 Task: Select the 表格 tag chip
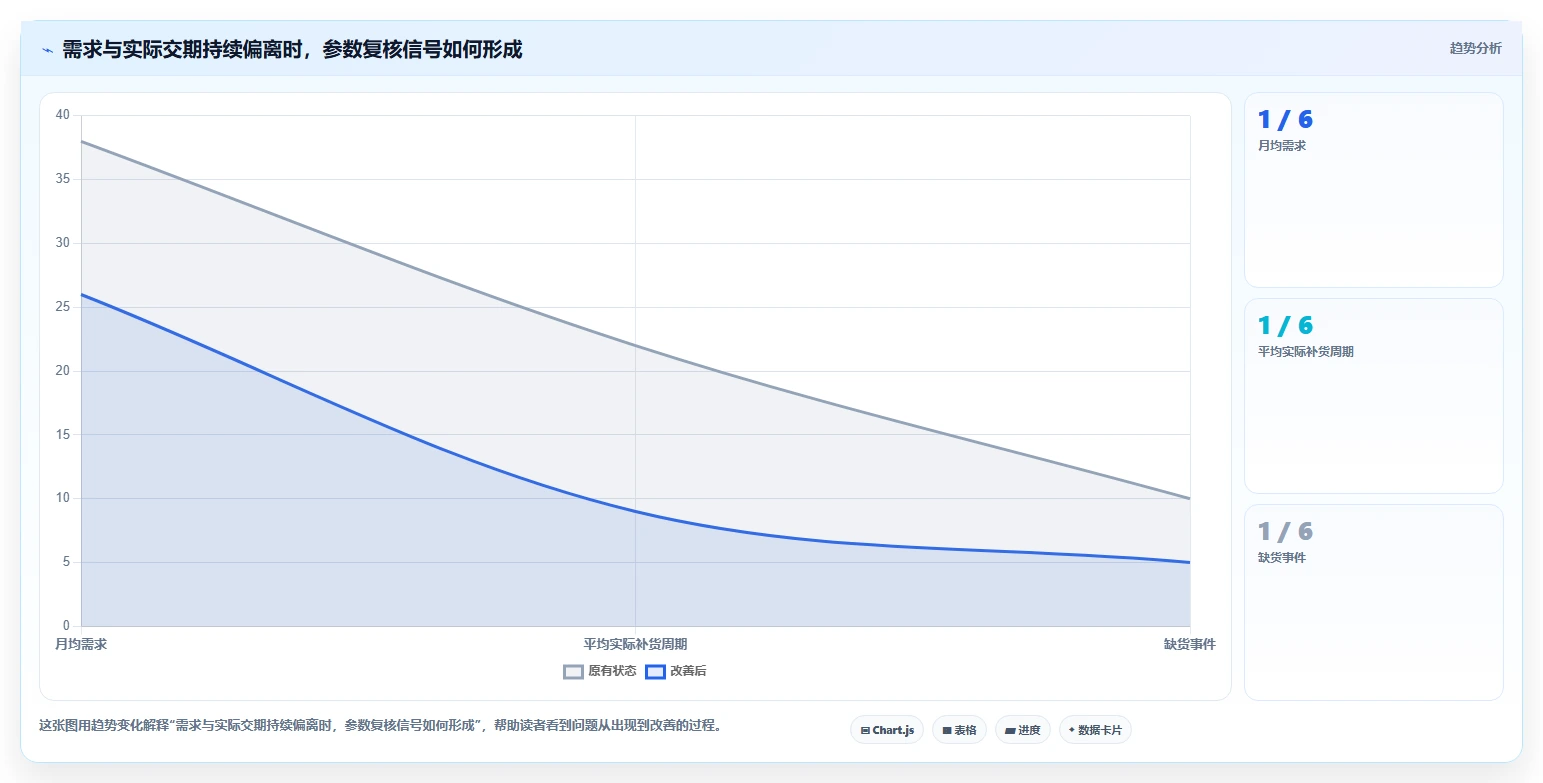pyautogui.click(x=959, y=730)
